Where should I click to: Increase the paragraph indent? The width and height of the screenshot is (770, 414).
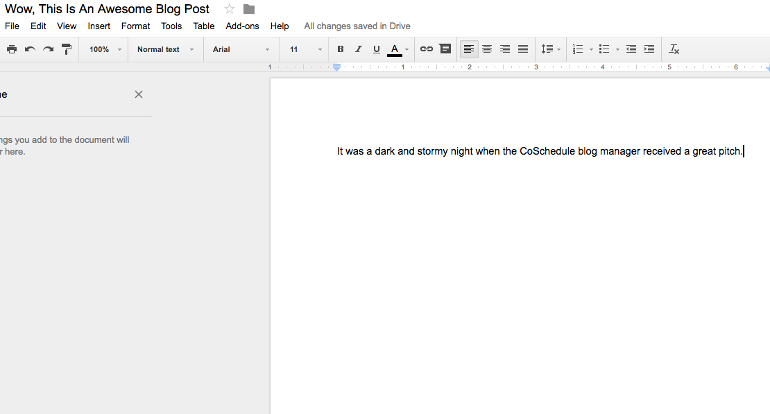tap(649, 49)
